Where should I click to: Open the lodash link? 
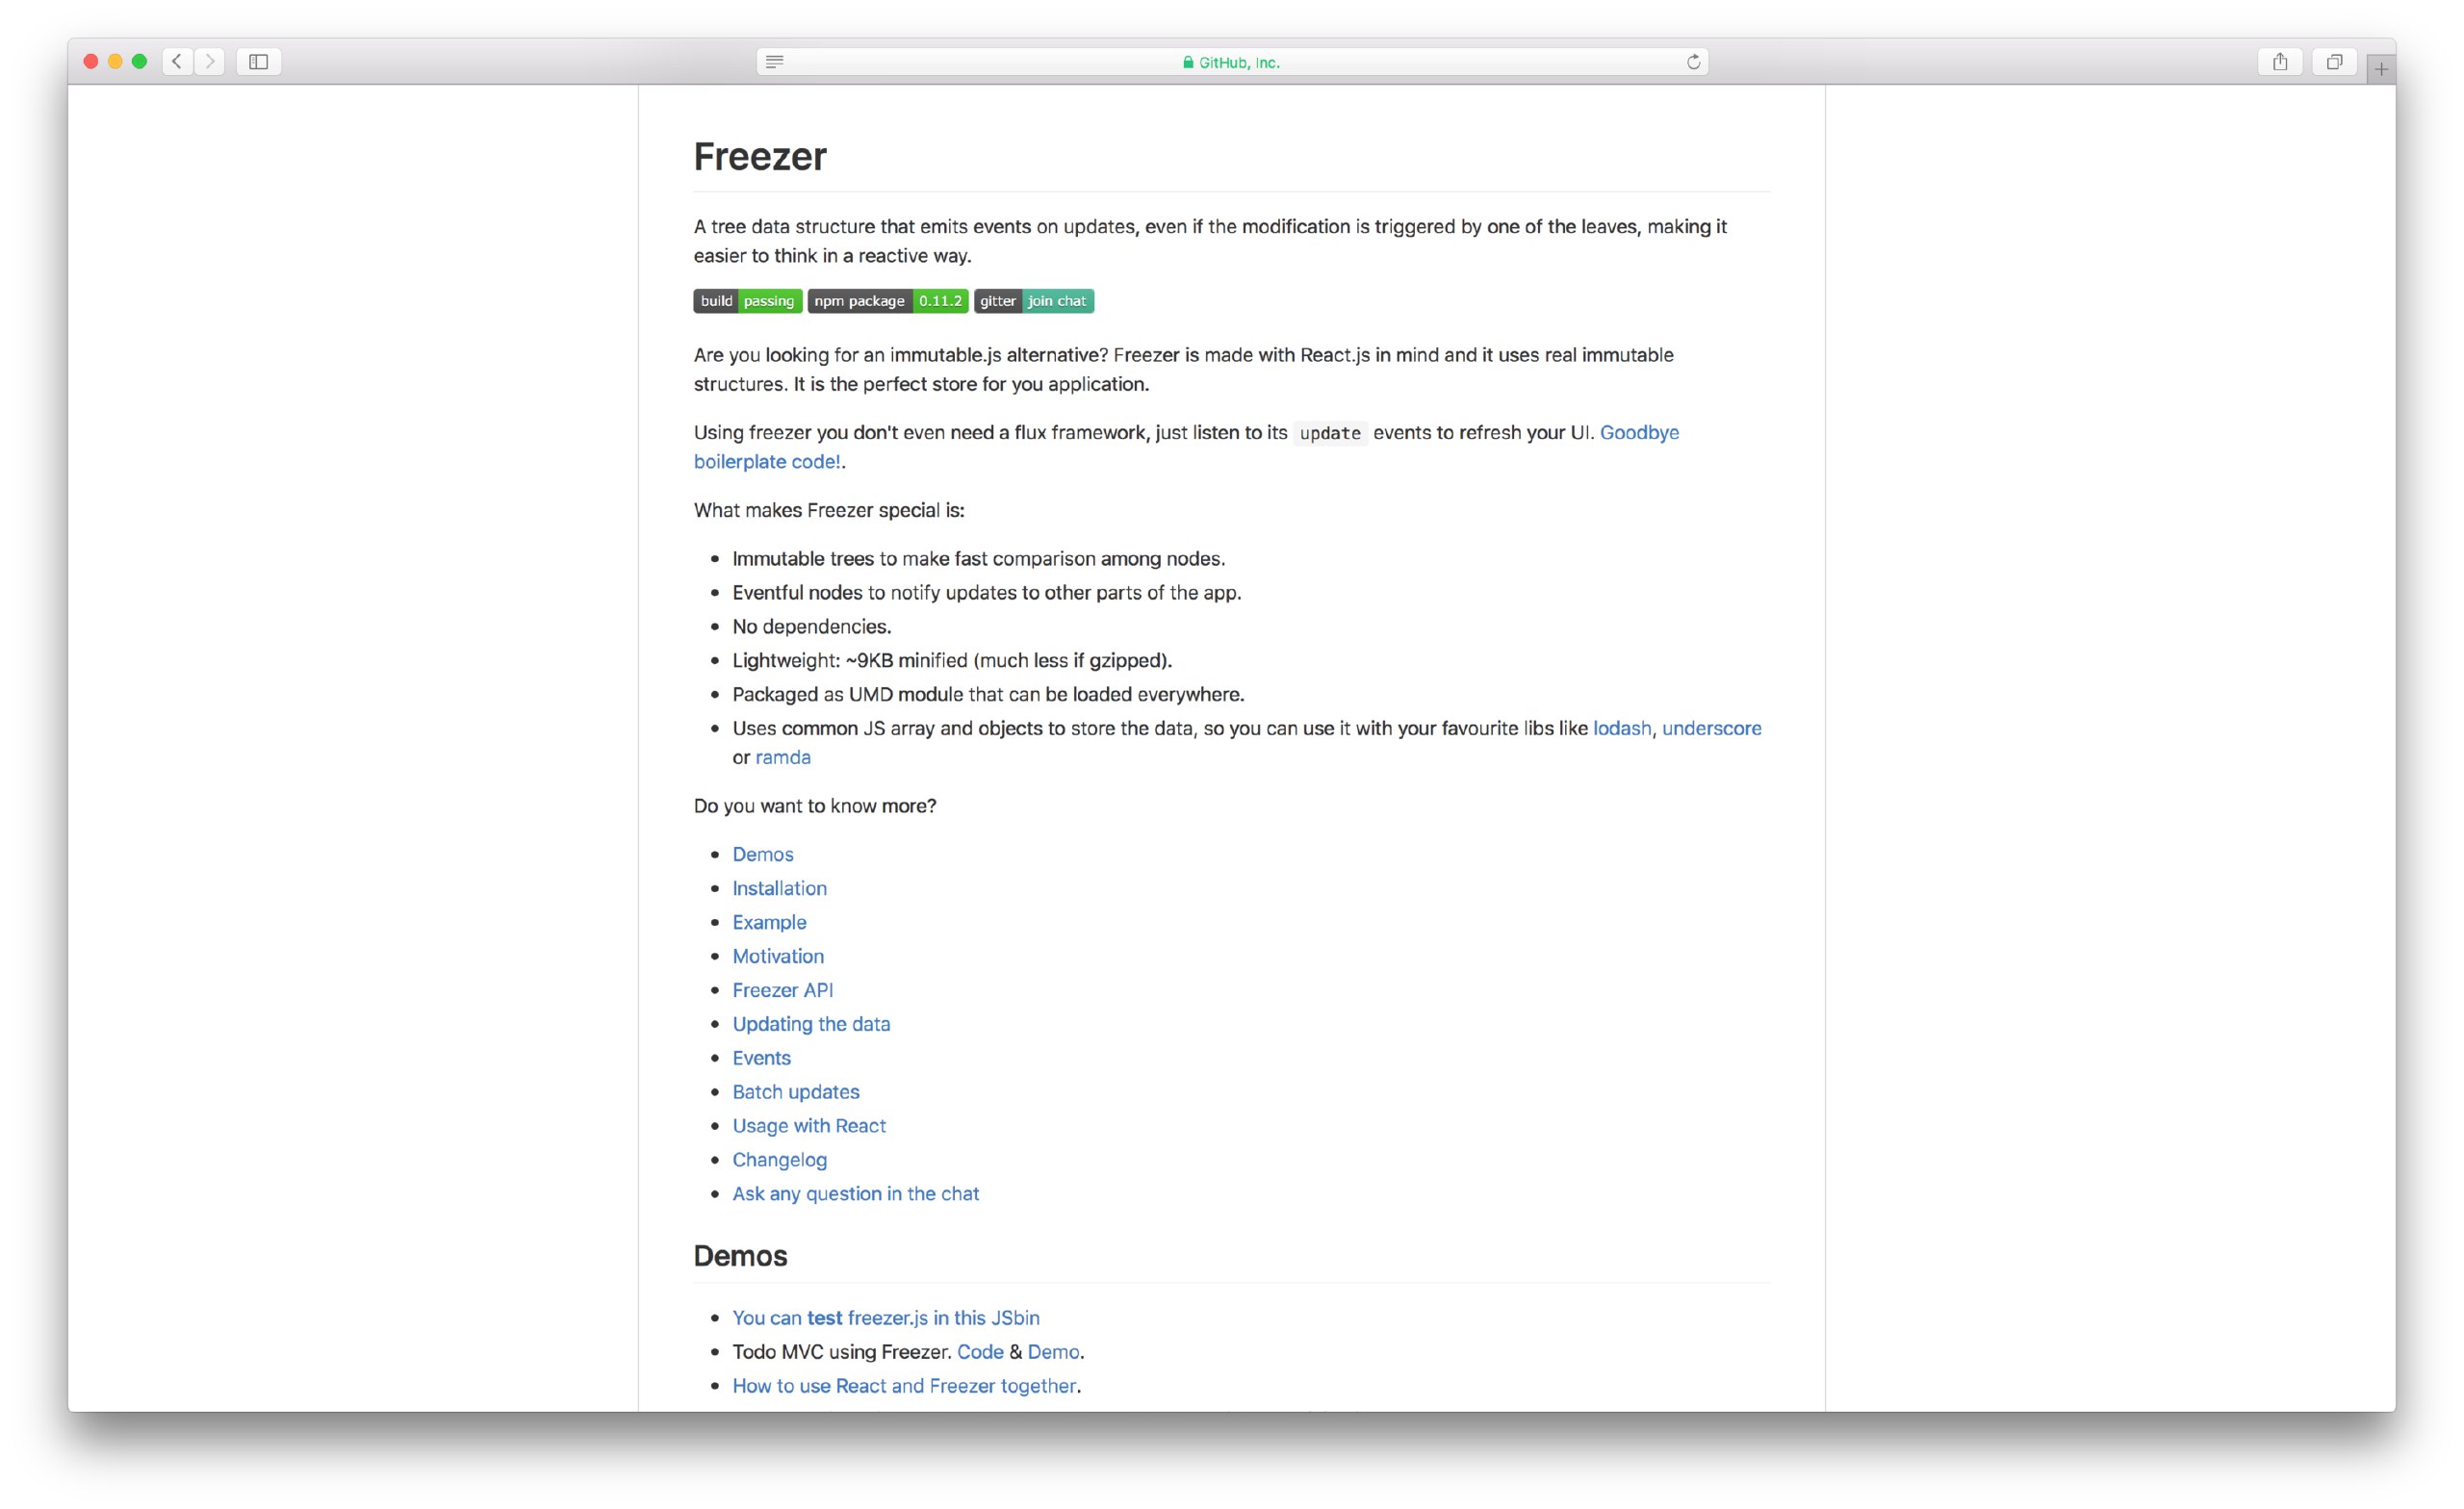(1622, 728)
